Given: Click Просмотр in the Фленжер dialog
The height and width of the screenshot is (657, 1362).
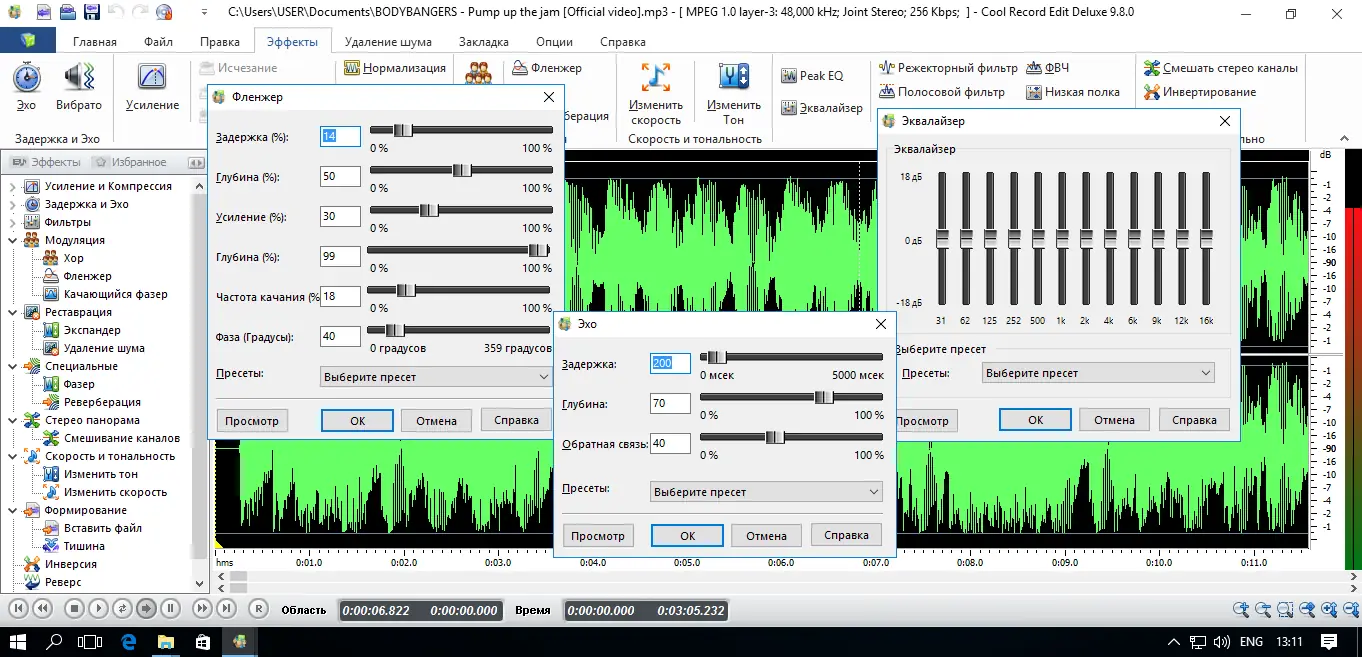Looking at the screenshot, I should [x=252, y=421].
